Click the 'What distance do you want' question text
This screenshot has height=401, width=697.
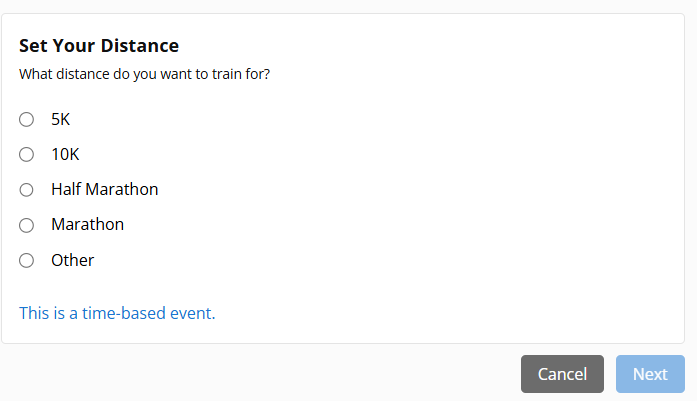144,74
